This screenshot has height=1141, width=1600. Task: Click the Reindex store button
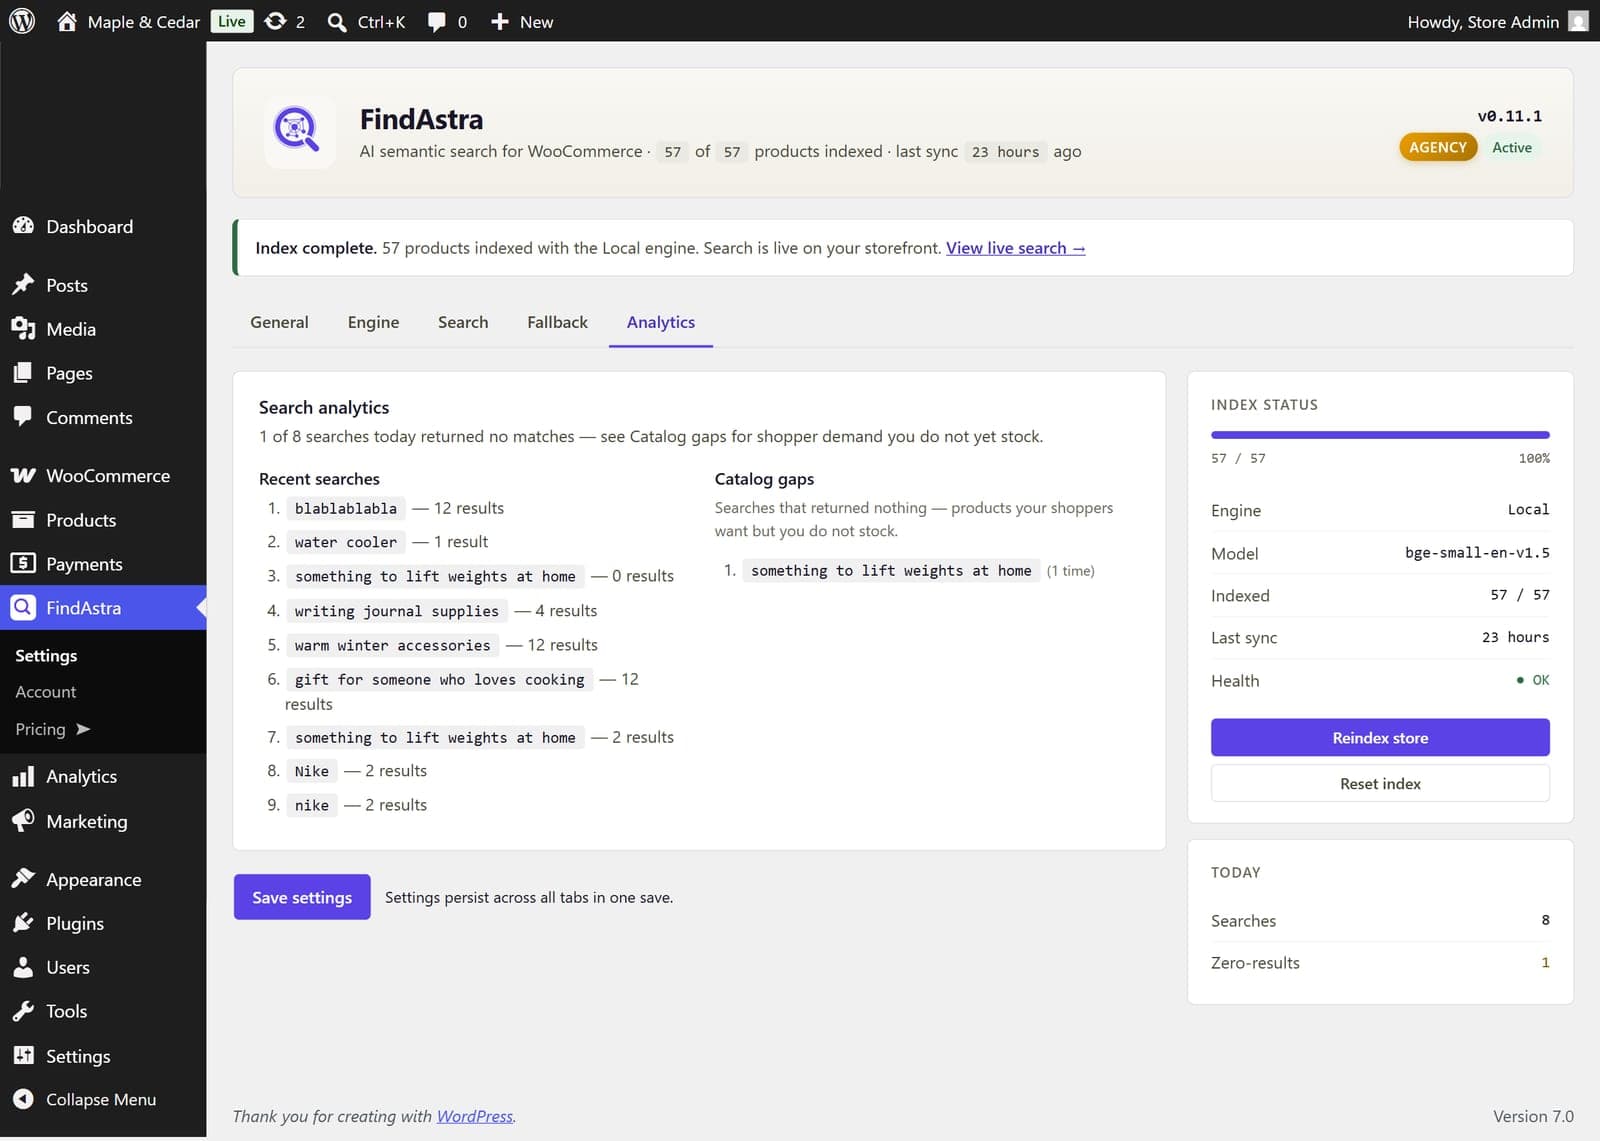tap(1380, 737)
